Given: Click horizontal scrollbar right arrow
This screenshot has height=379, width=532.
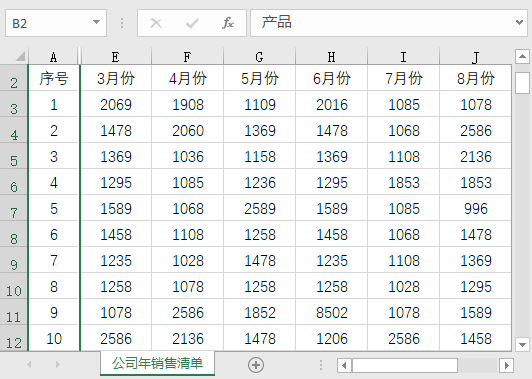Looking at the screenshot, I should pos(507,365).
